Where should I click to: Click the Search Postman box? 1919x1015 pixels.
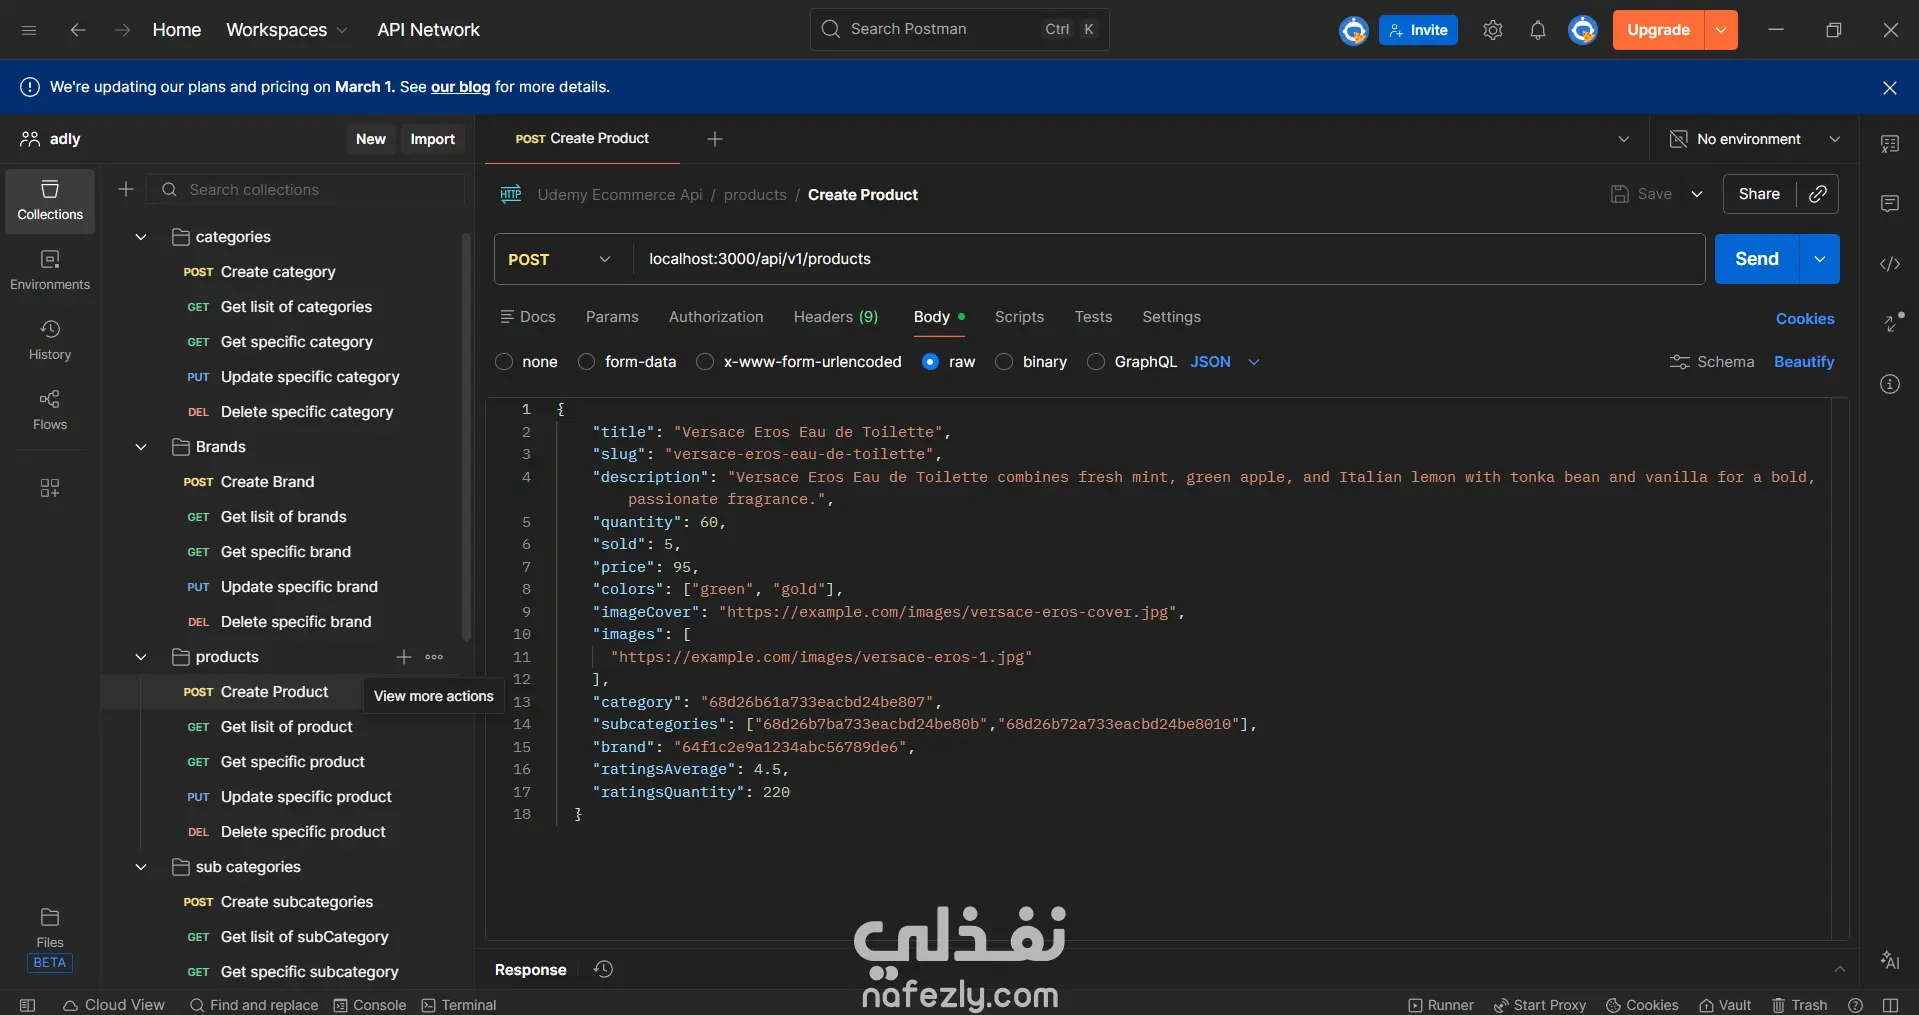(x=959, y=29)
